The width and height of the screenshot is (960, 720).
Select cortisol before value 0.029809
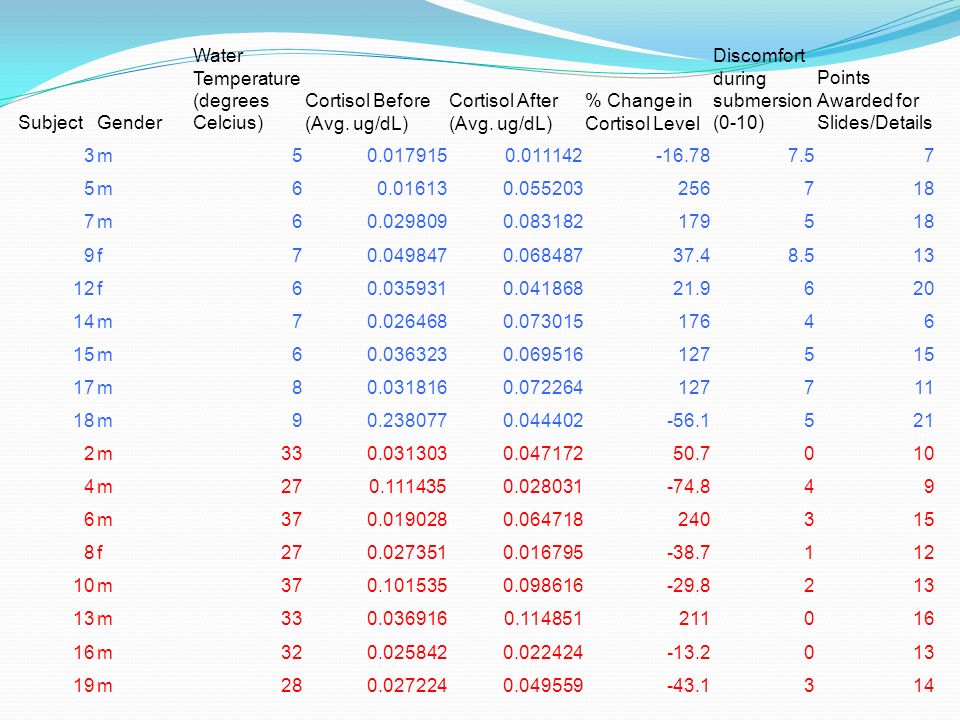click(407, 222)
